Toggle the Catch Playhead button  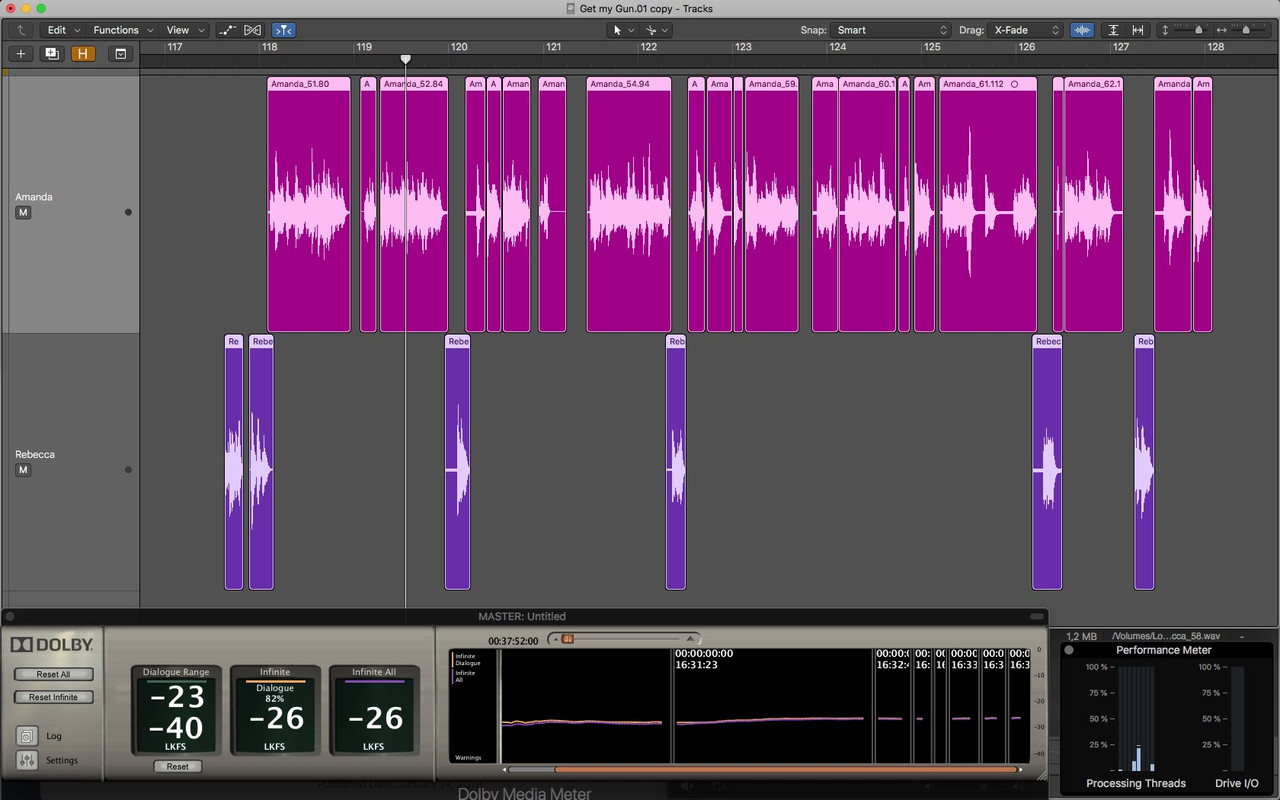[x=284, y=30]
